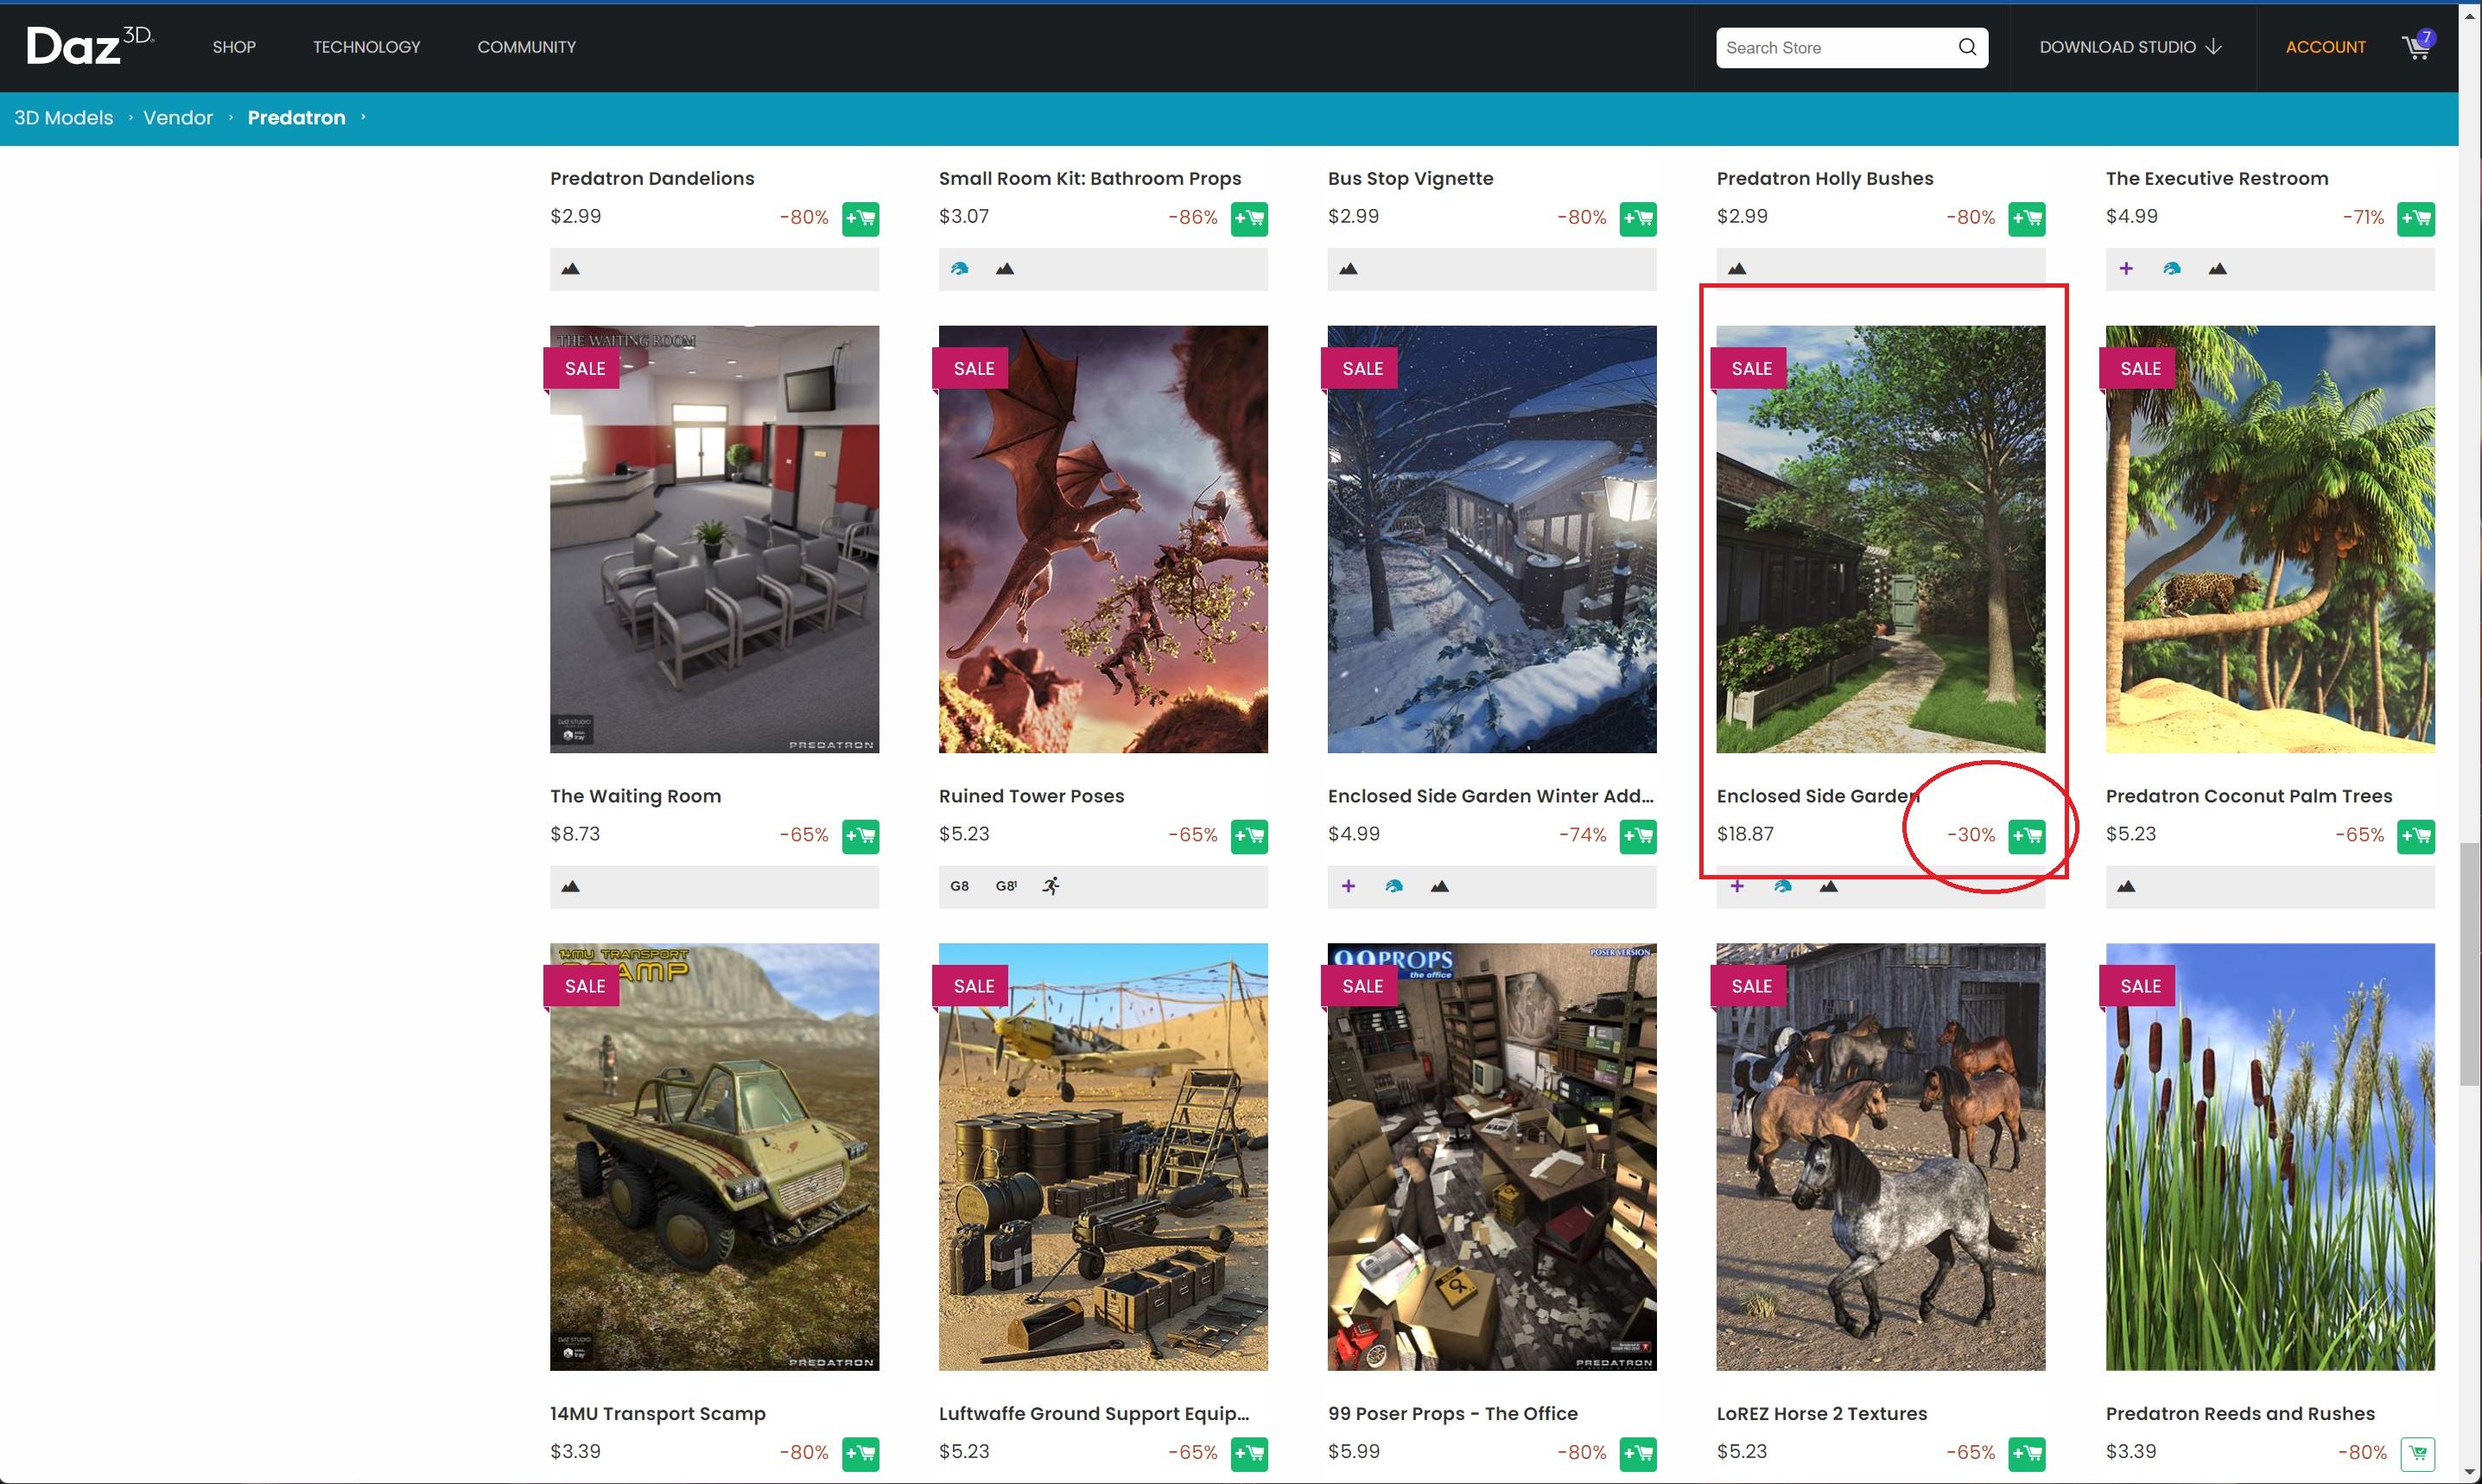Screen dimensions: 2482x1484
Task: Open the shopping cart icon
Action: (2416, 47)
